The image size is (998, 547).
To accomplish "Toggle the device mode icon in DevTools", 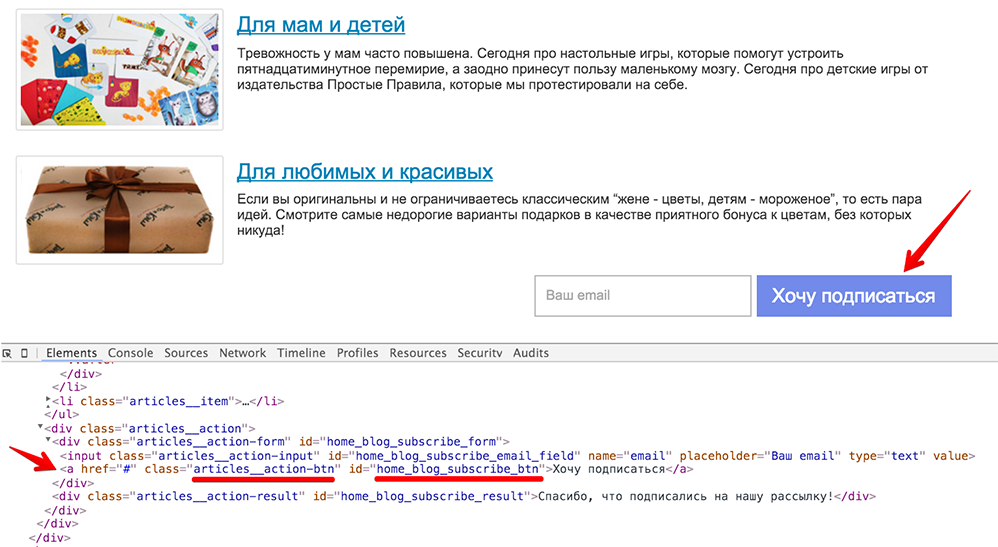I will (x=24, y=353).
